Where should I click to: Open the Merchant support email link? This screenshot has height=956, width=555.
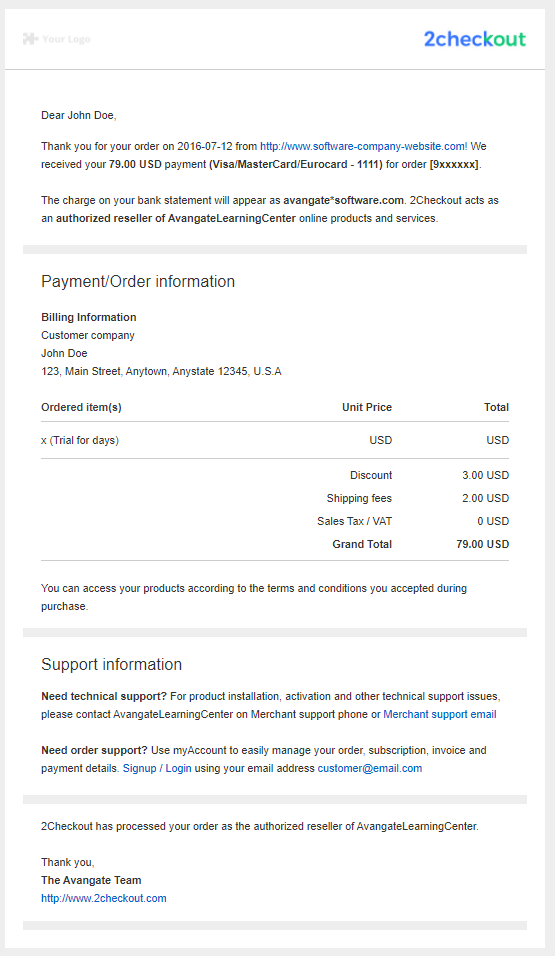[x=440, y=715]
